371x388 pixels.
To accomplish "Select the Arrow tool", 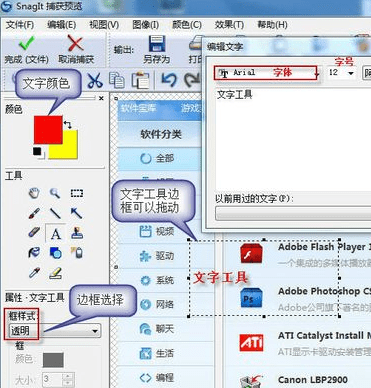I will point(77,213).
